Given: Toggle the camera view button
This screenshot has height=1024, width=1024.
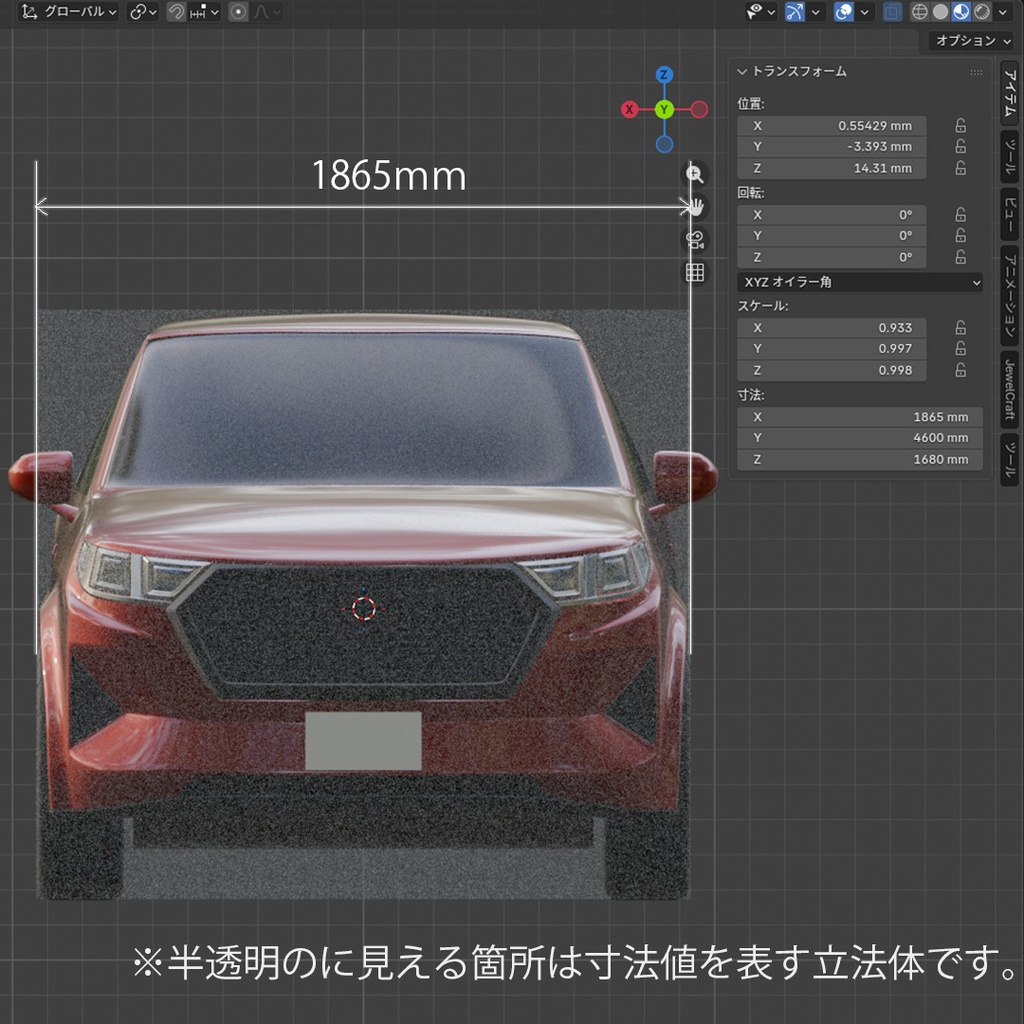Looking at the screenshot, I should pyautogui.click(x=695, y=240).
